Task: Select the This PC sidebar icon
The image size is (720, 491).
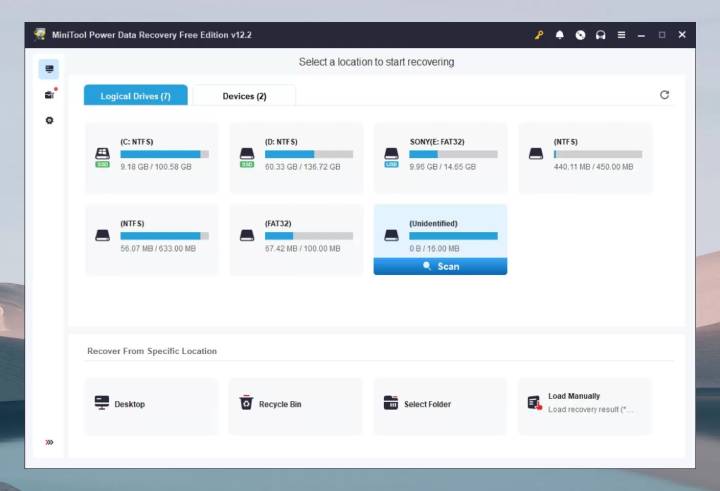Action: click(x=49, y=69)
